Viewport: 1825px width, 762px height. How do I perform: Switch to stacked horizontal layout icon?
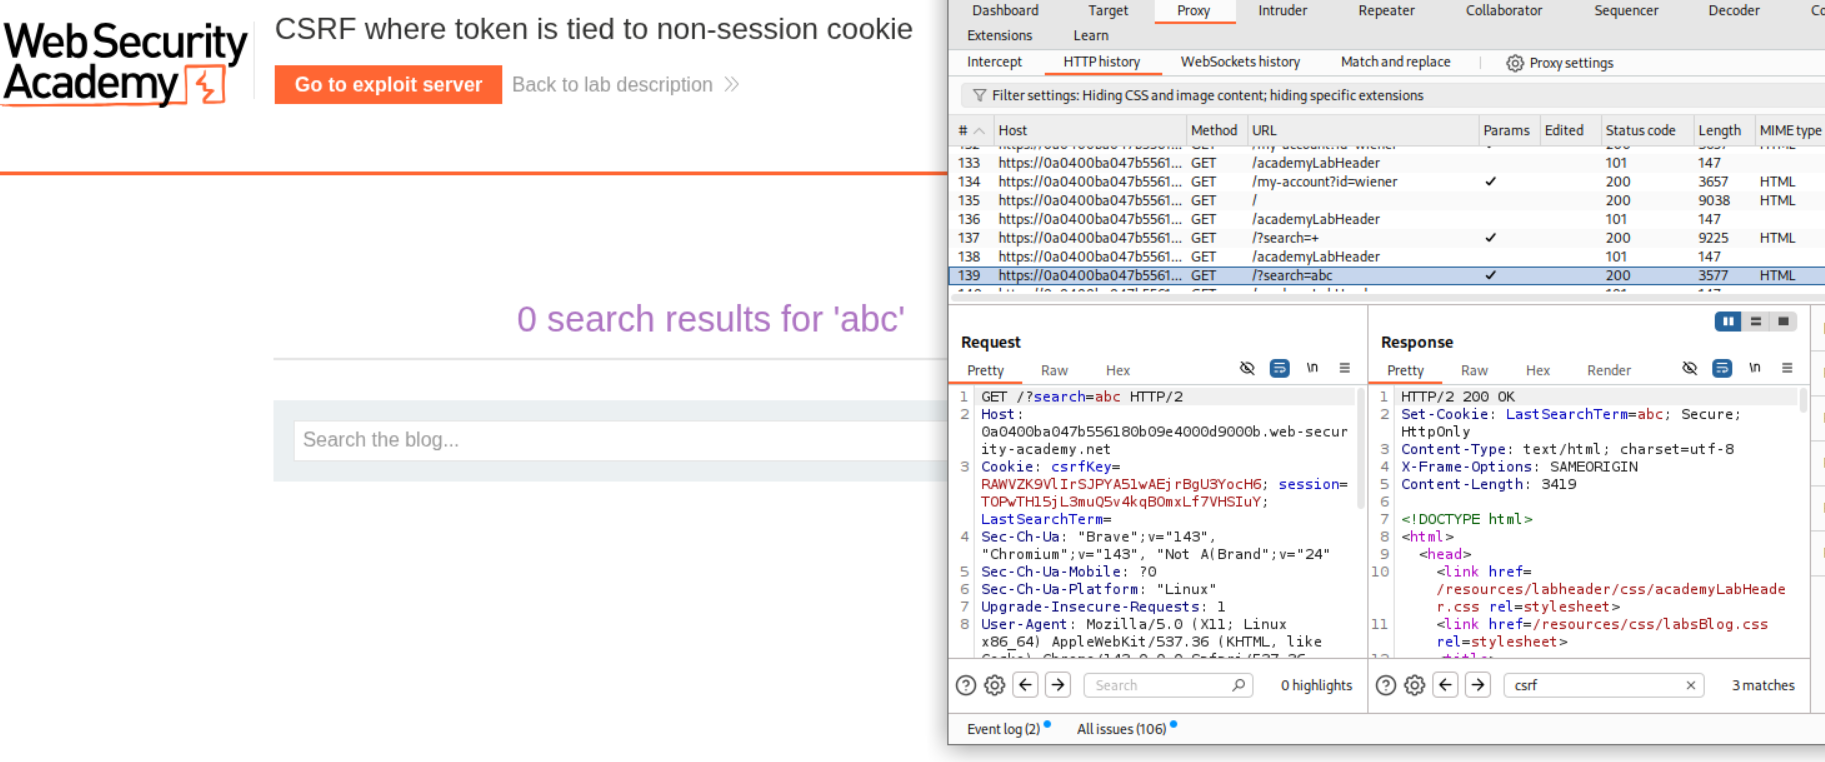pyautogui.click(x=1755, y=322)
